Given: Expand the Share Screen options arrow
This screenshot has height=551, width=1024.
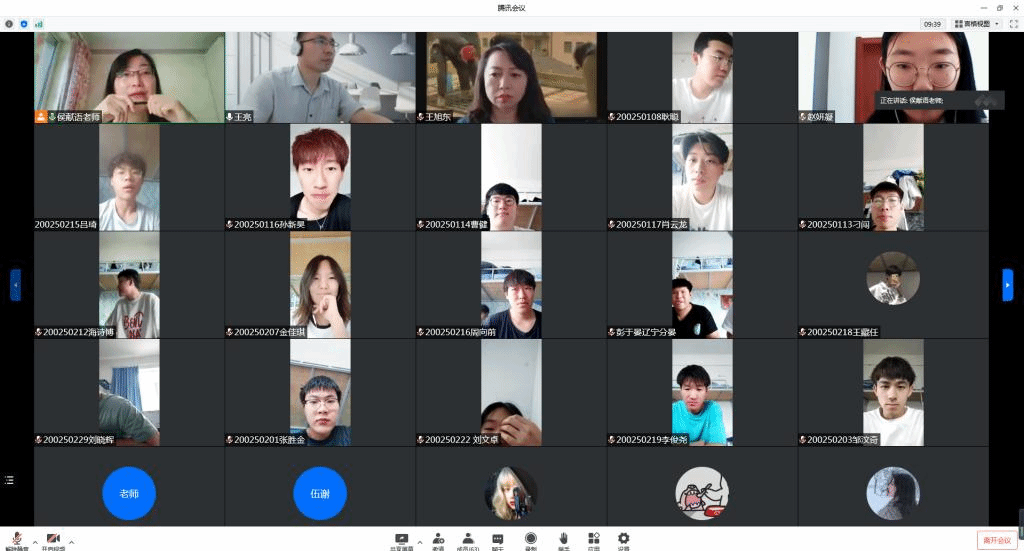Looking at the screenshot, I should tap(419, 542).
